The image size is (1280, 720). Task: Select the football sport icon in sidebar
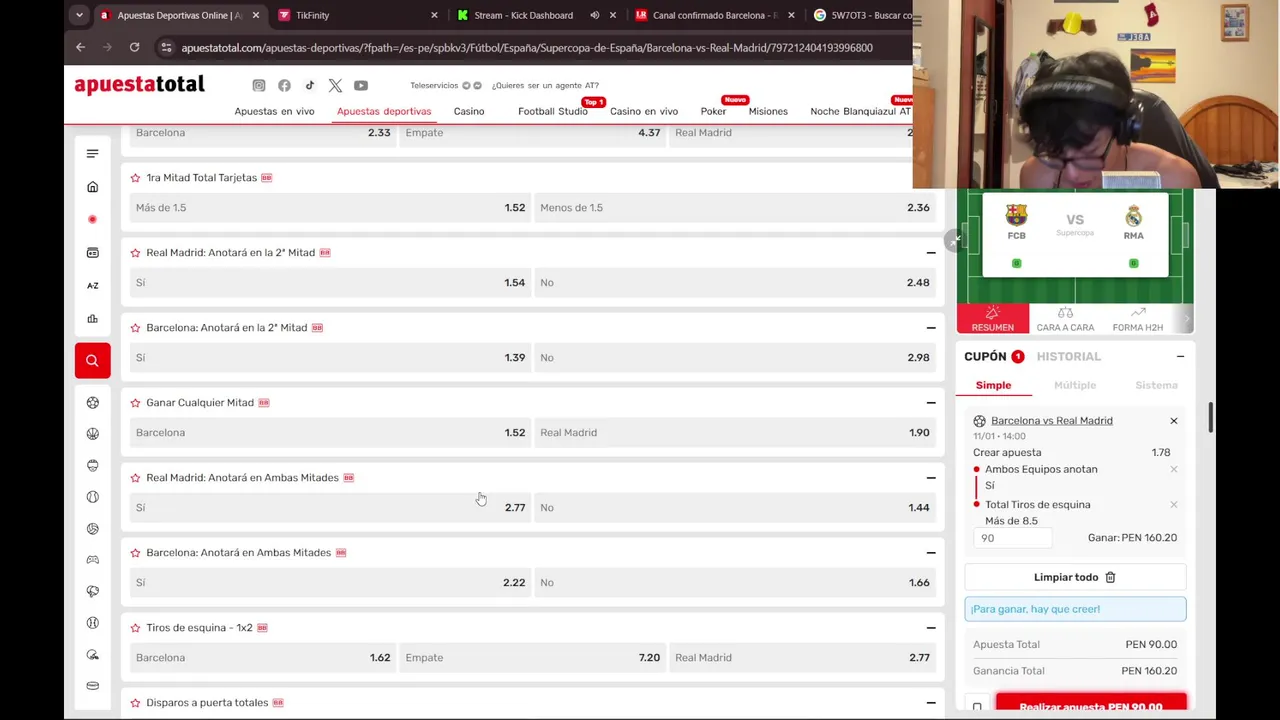[92, 402]
